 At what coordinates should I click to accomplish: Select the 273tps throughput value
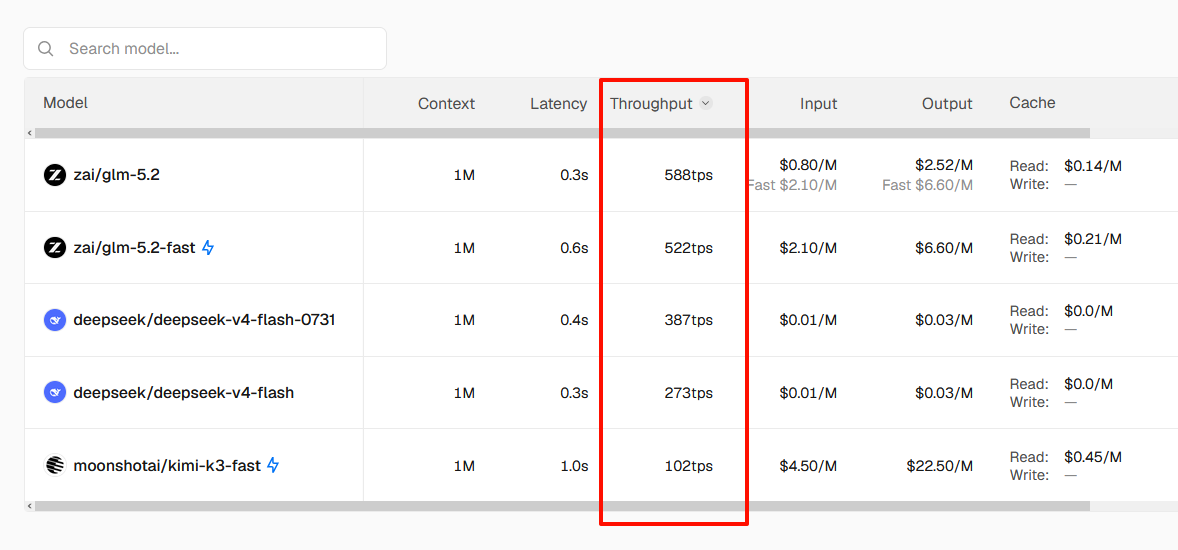click(x=689, y=393)
